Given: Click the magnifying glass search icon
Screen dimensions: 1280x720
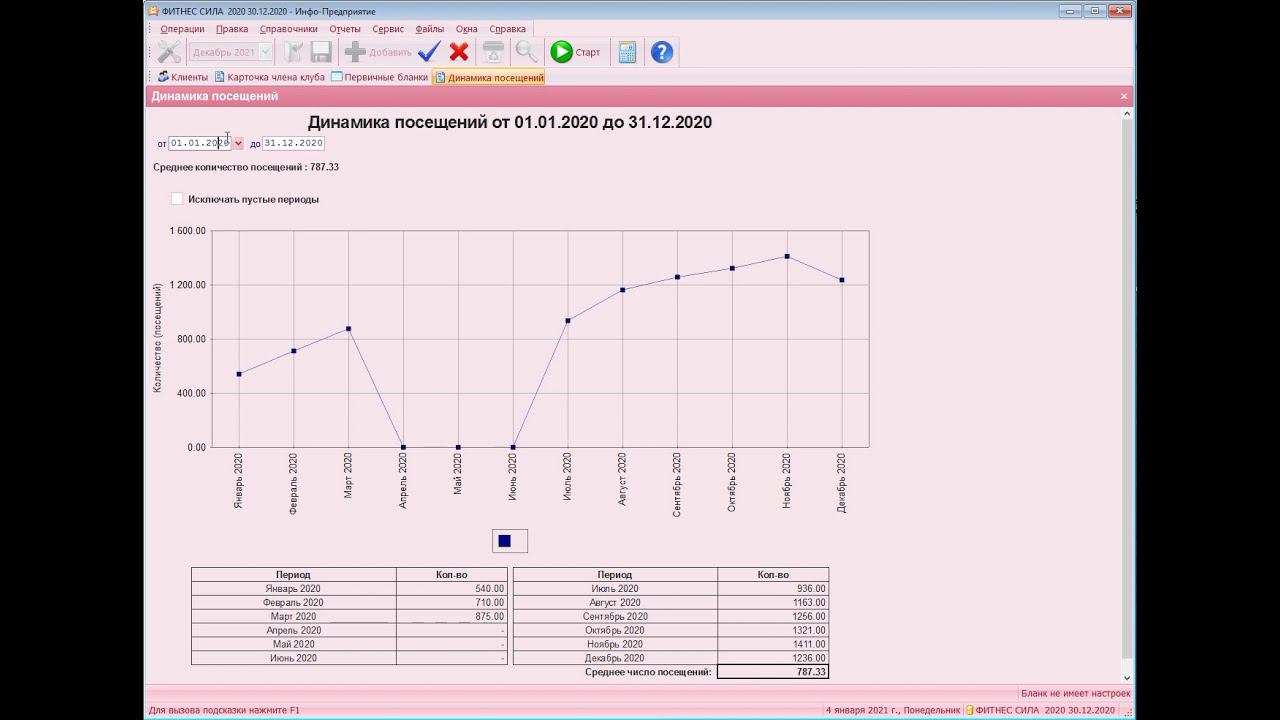Looking at the screenshot, I should pos(526,52).
